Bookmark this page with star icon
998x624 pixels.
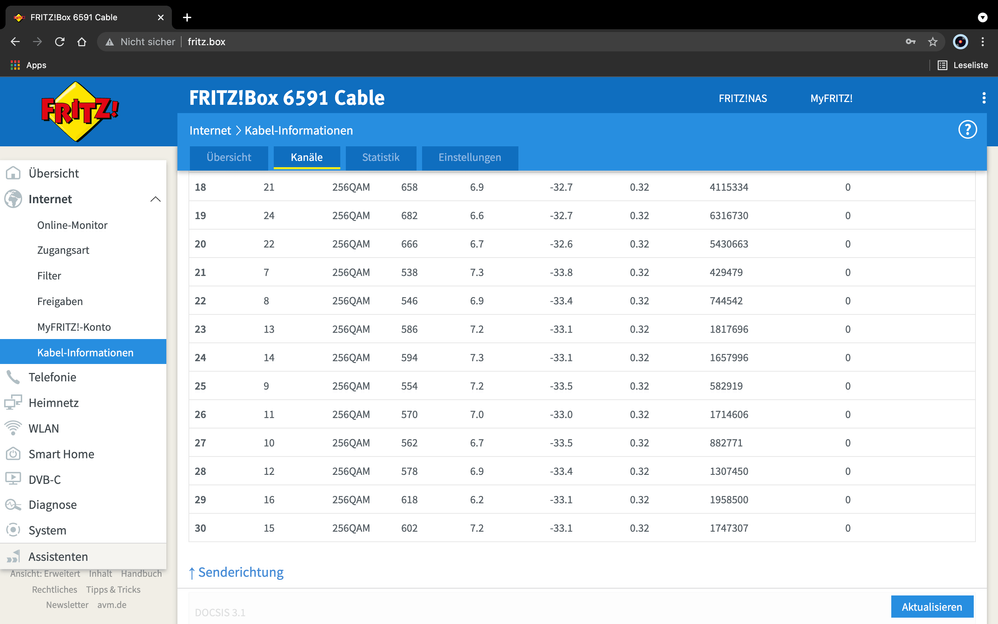(x=933, y=41)
